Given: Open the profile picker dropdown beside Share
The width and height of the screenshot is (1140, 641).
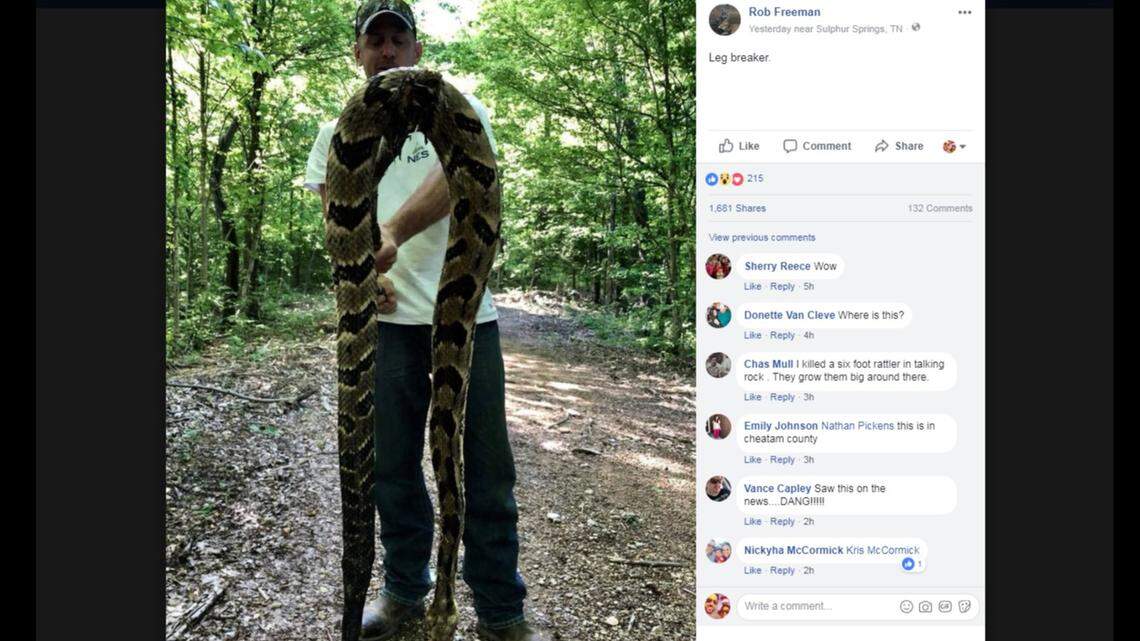Looking at the screenshot, I should pos(954,146).
